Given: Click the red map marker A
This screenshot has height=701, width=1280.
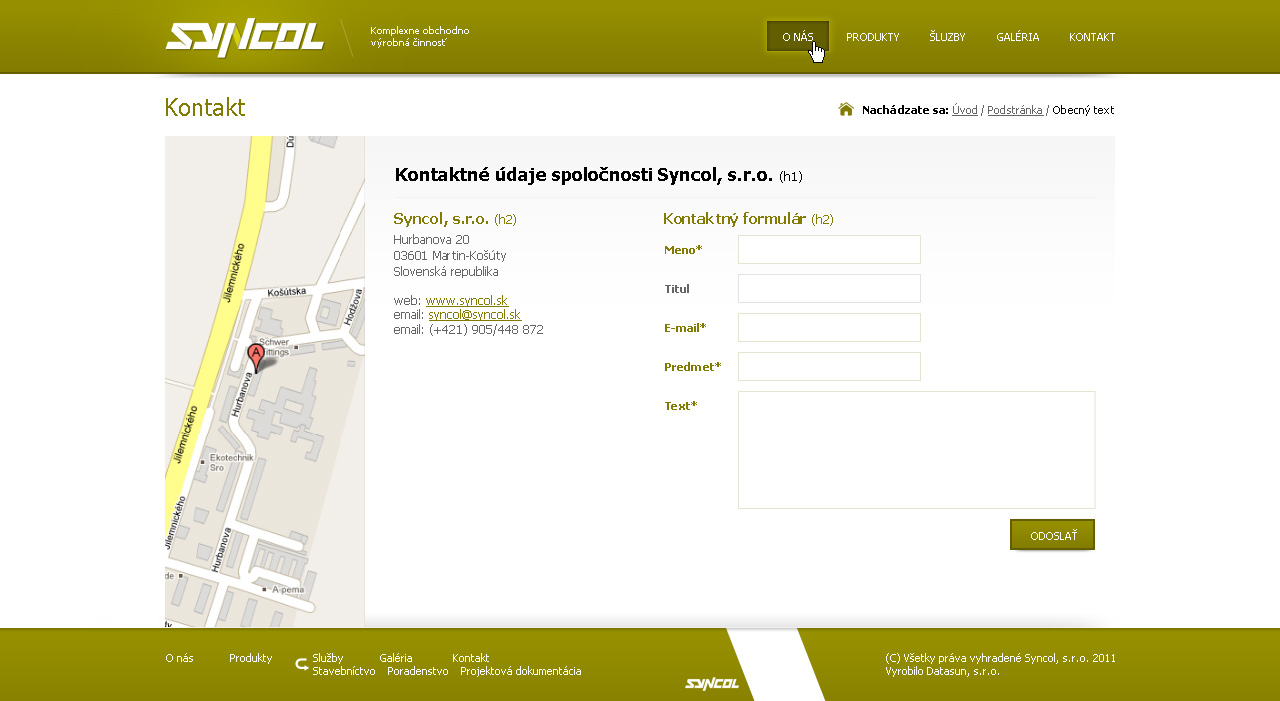Looking at the screenshot, I should click(x=256, y=357).
